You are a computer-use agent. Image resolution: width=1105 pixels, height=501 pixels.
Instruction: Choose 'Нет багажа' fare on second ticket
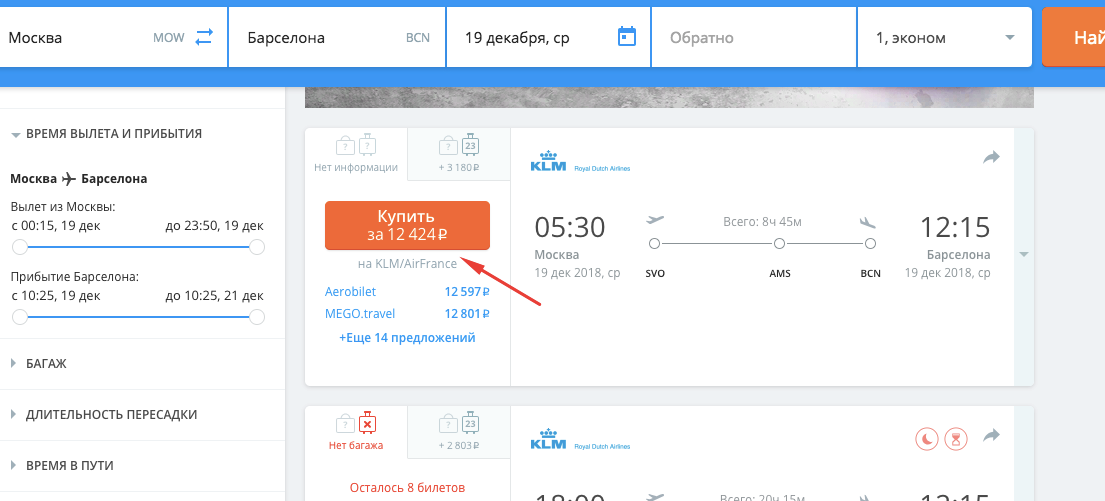356,432
